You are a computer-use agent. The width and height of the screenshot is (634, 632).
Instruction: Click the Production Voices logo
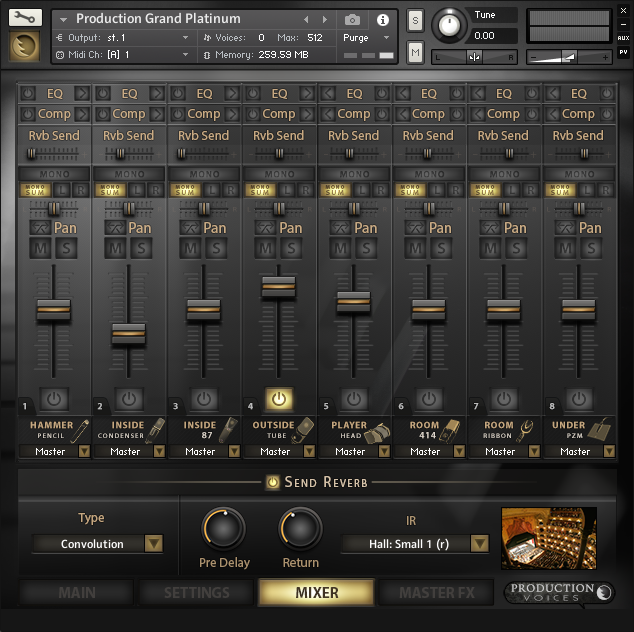point(559,593)
